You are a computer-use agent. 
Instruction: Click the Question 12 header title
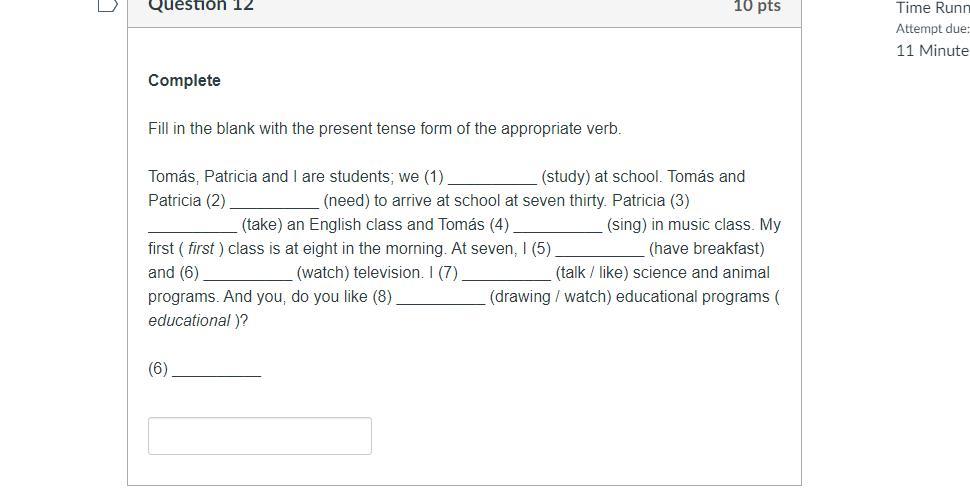(201, 6)
